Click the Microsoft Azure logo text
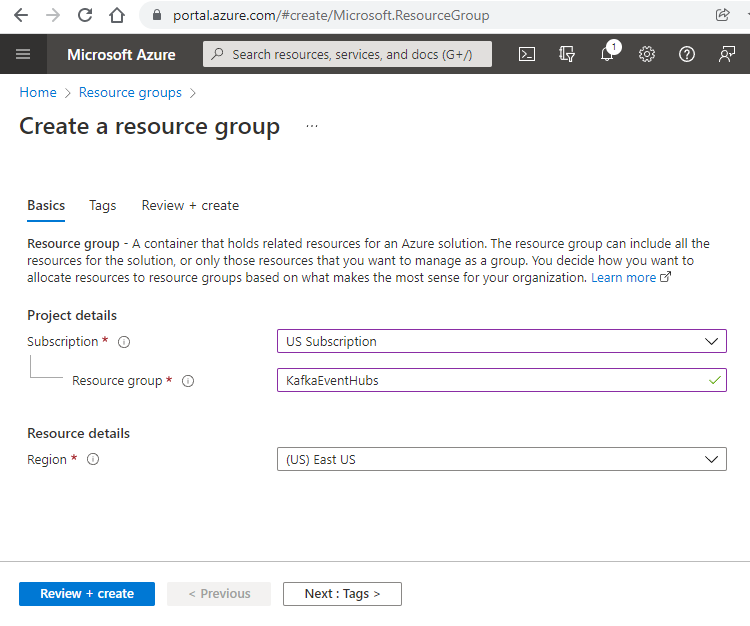750x626 pixels. click(x=121, y=55)
